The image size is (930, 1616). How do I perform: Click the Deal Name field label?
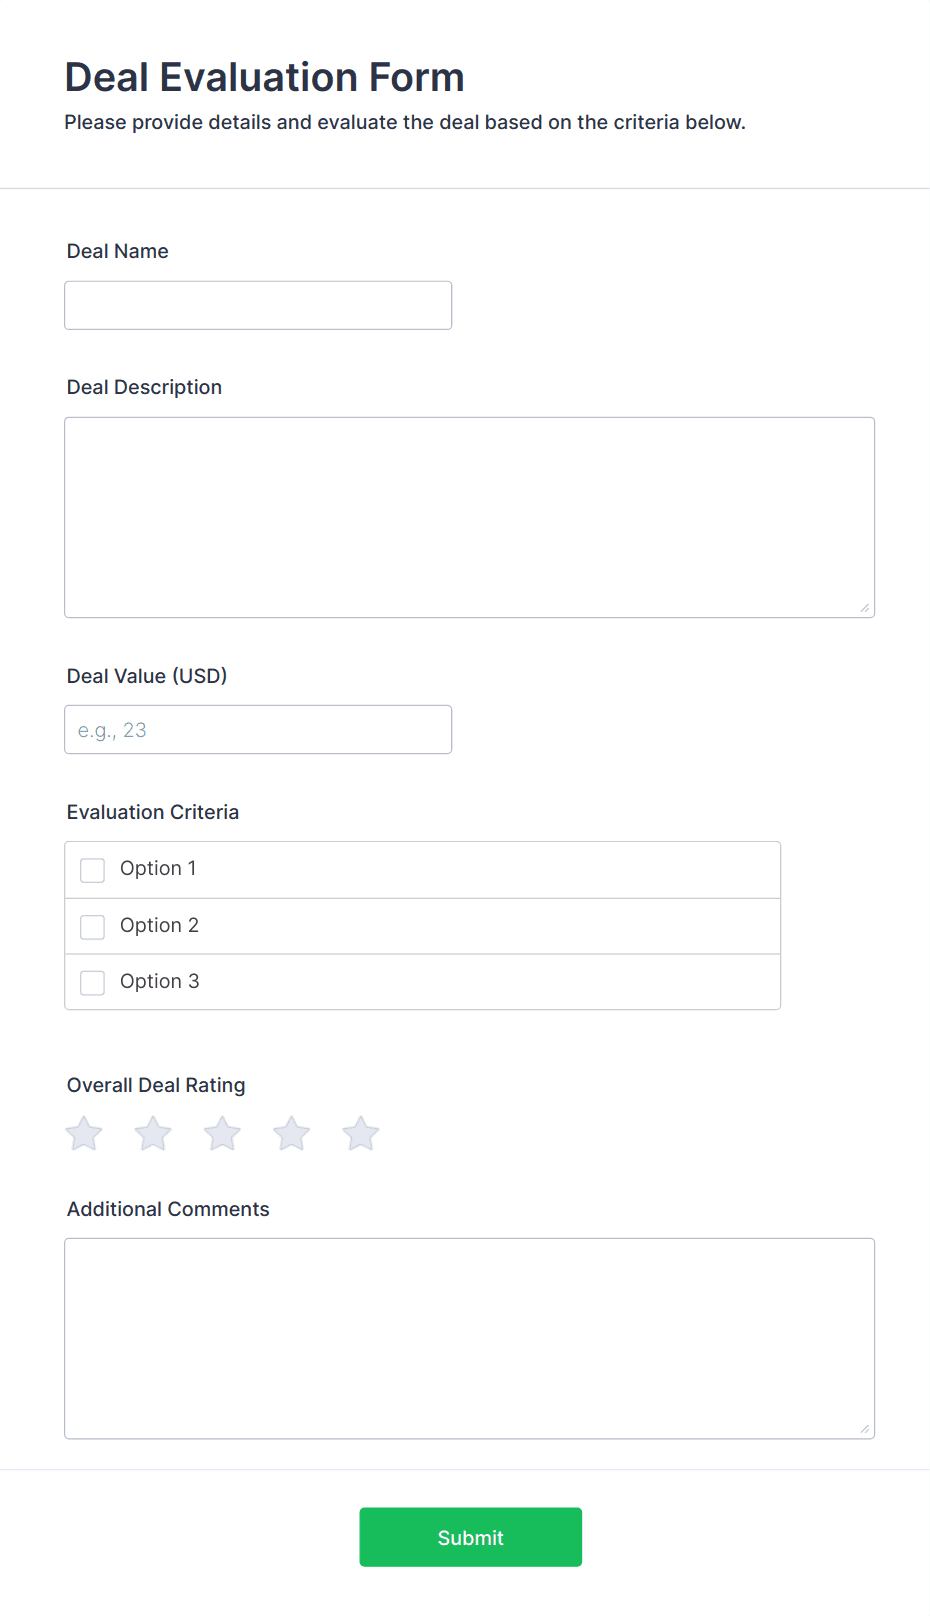click(118, 252)
